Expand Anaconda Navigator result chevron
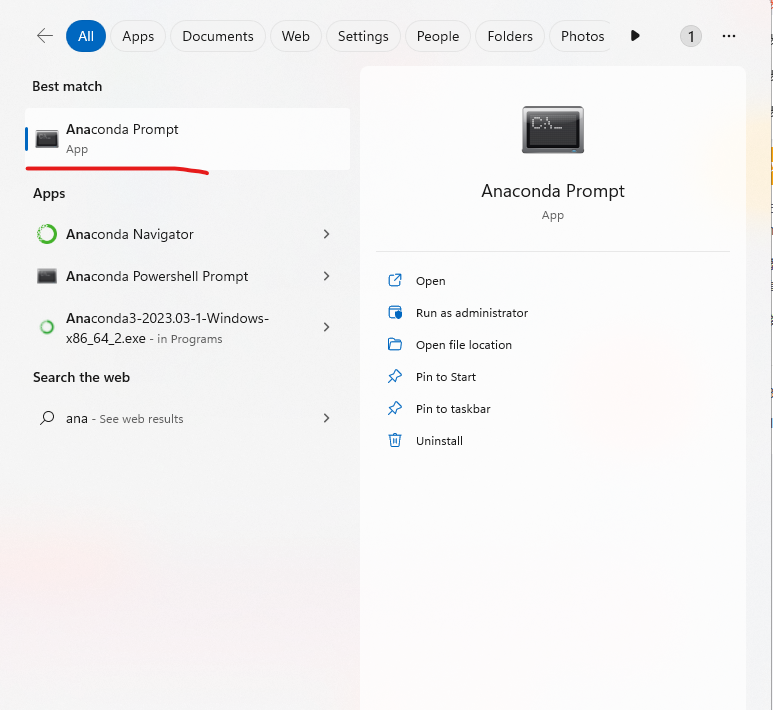 coord(326,234)
